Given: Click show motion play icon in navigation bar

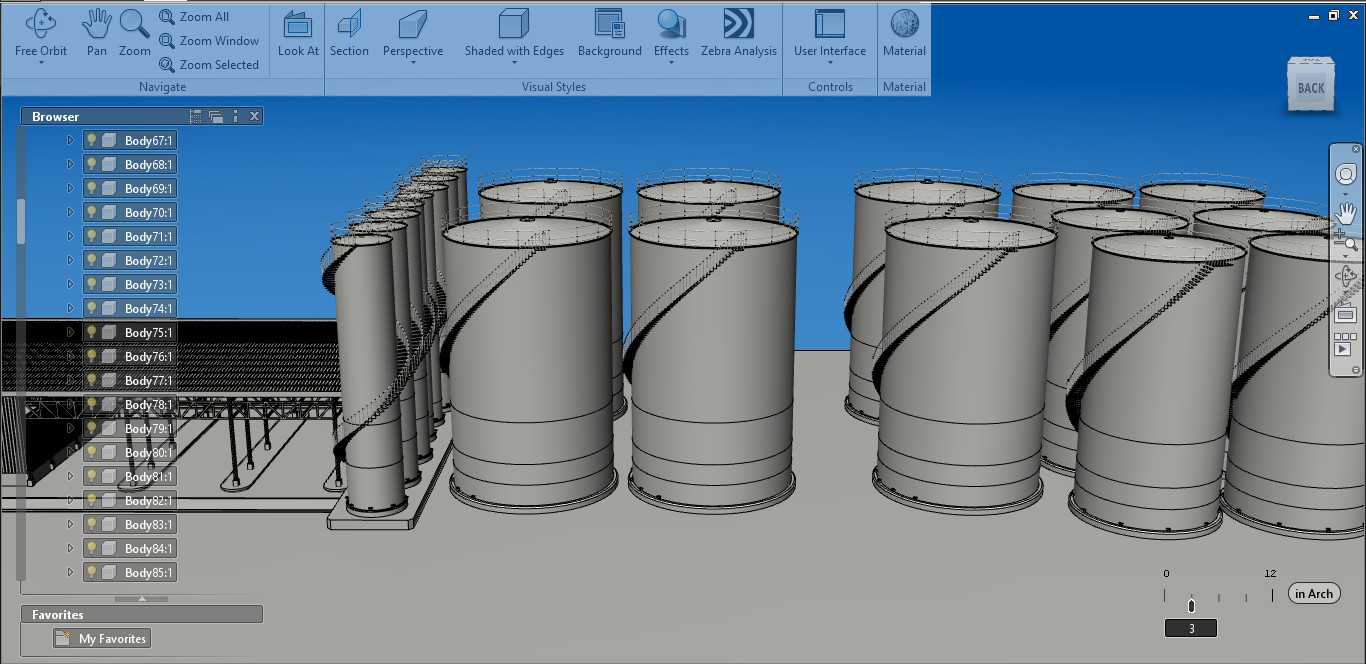Looking at the screenshot, I should point(1344,350).
